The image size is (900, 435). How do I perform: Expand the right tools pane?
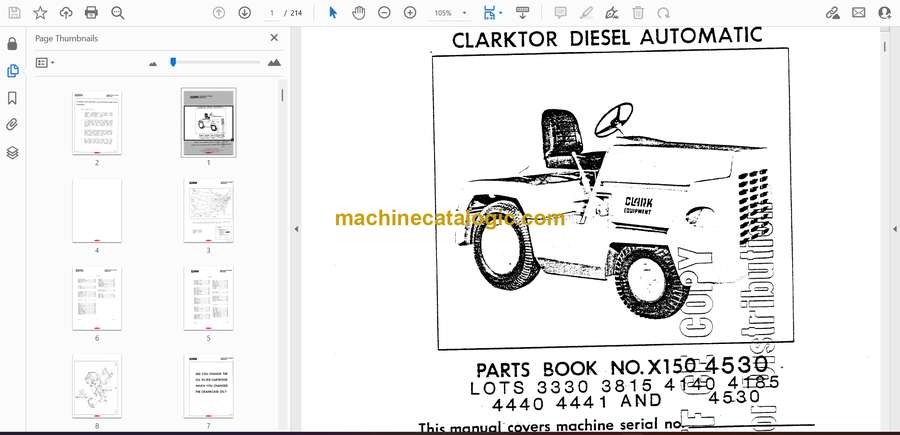tap(894, 229)
